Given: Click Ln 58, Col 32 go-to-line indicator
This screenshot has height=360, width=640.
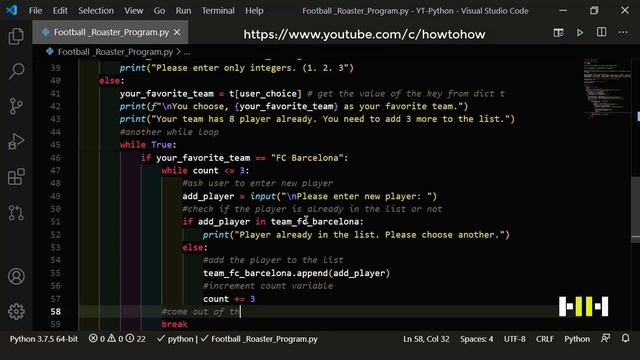Looking at the screenshot, I should (426, 339).
